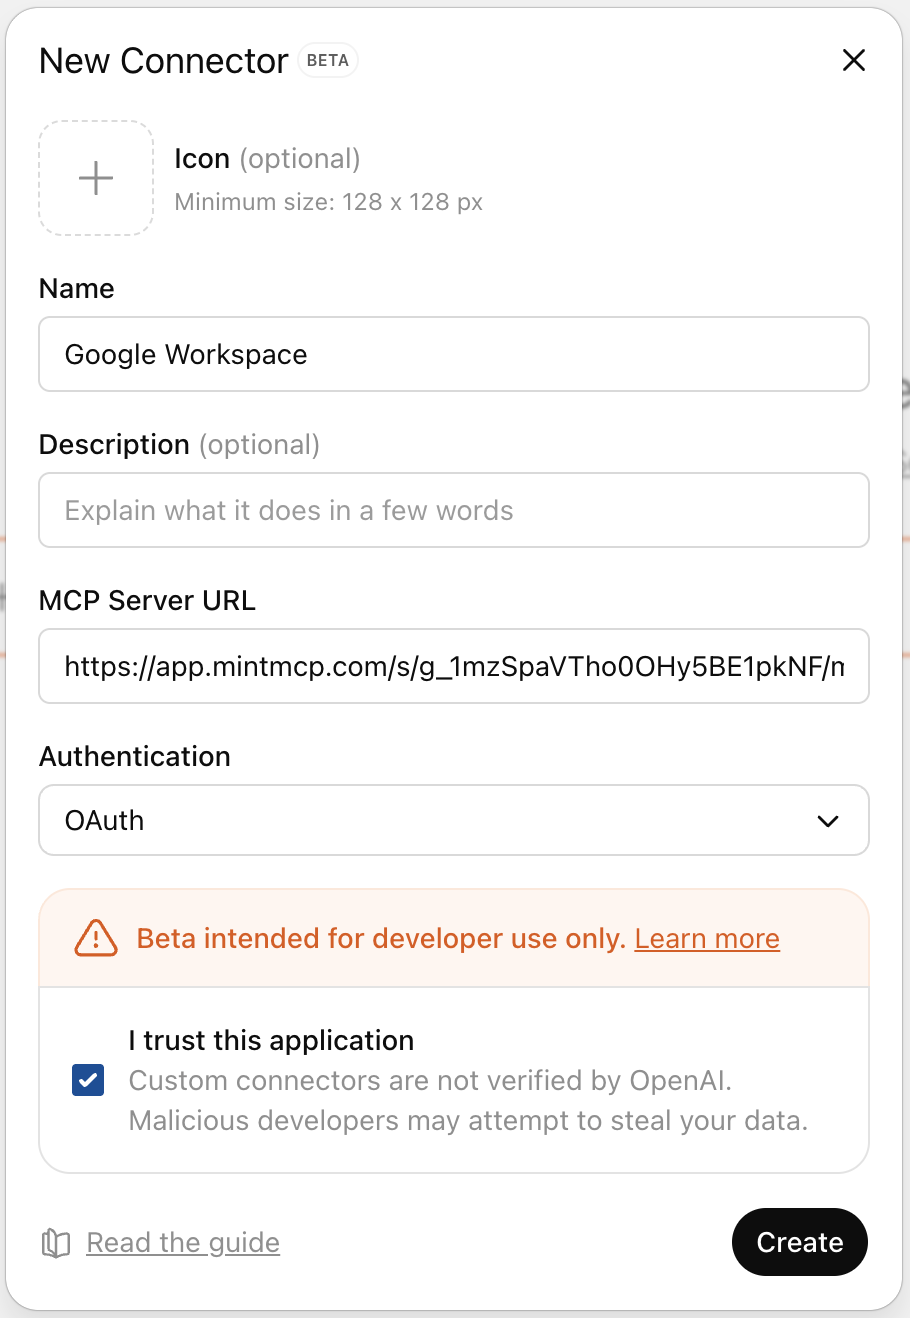Select the dashed icon placeholder square
The image size is (910, 1318).
pos(95,177)
